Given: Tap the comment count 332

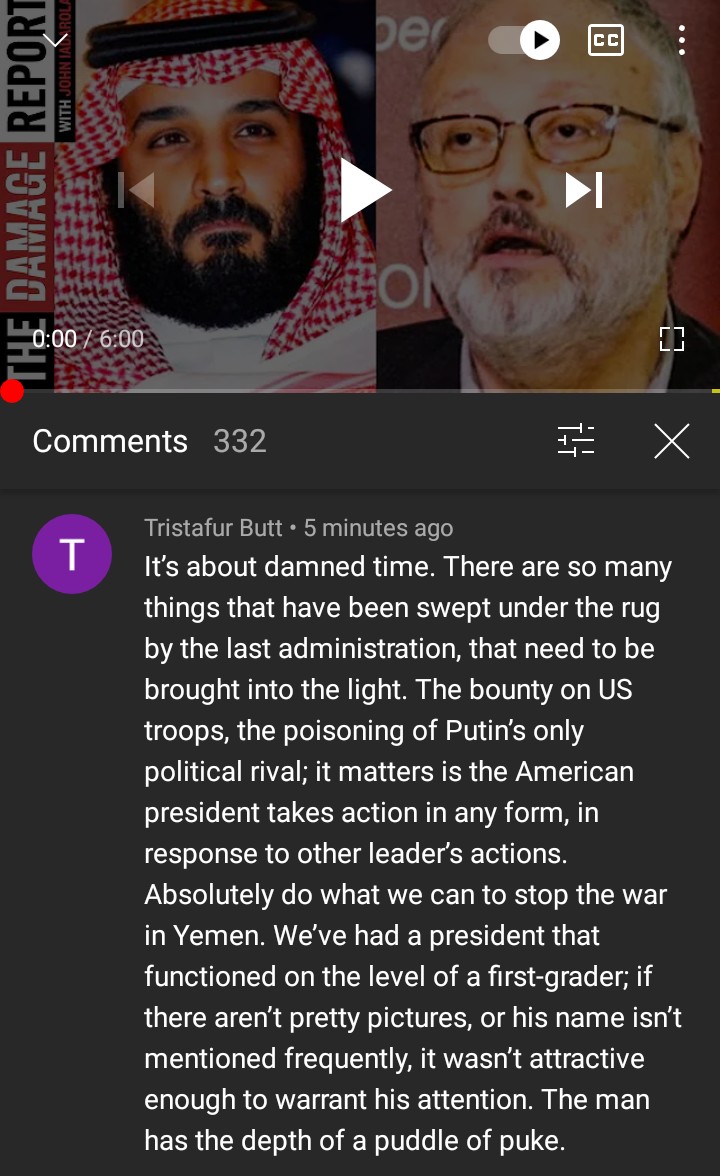Looking at the screenshot, I should 239,441.
